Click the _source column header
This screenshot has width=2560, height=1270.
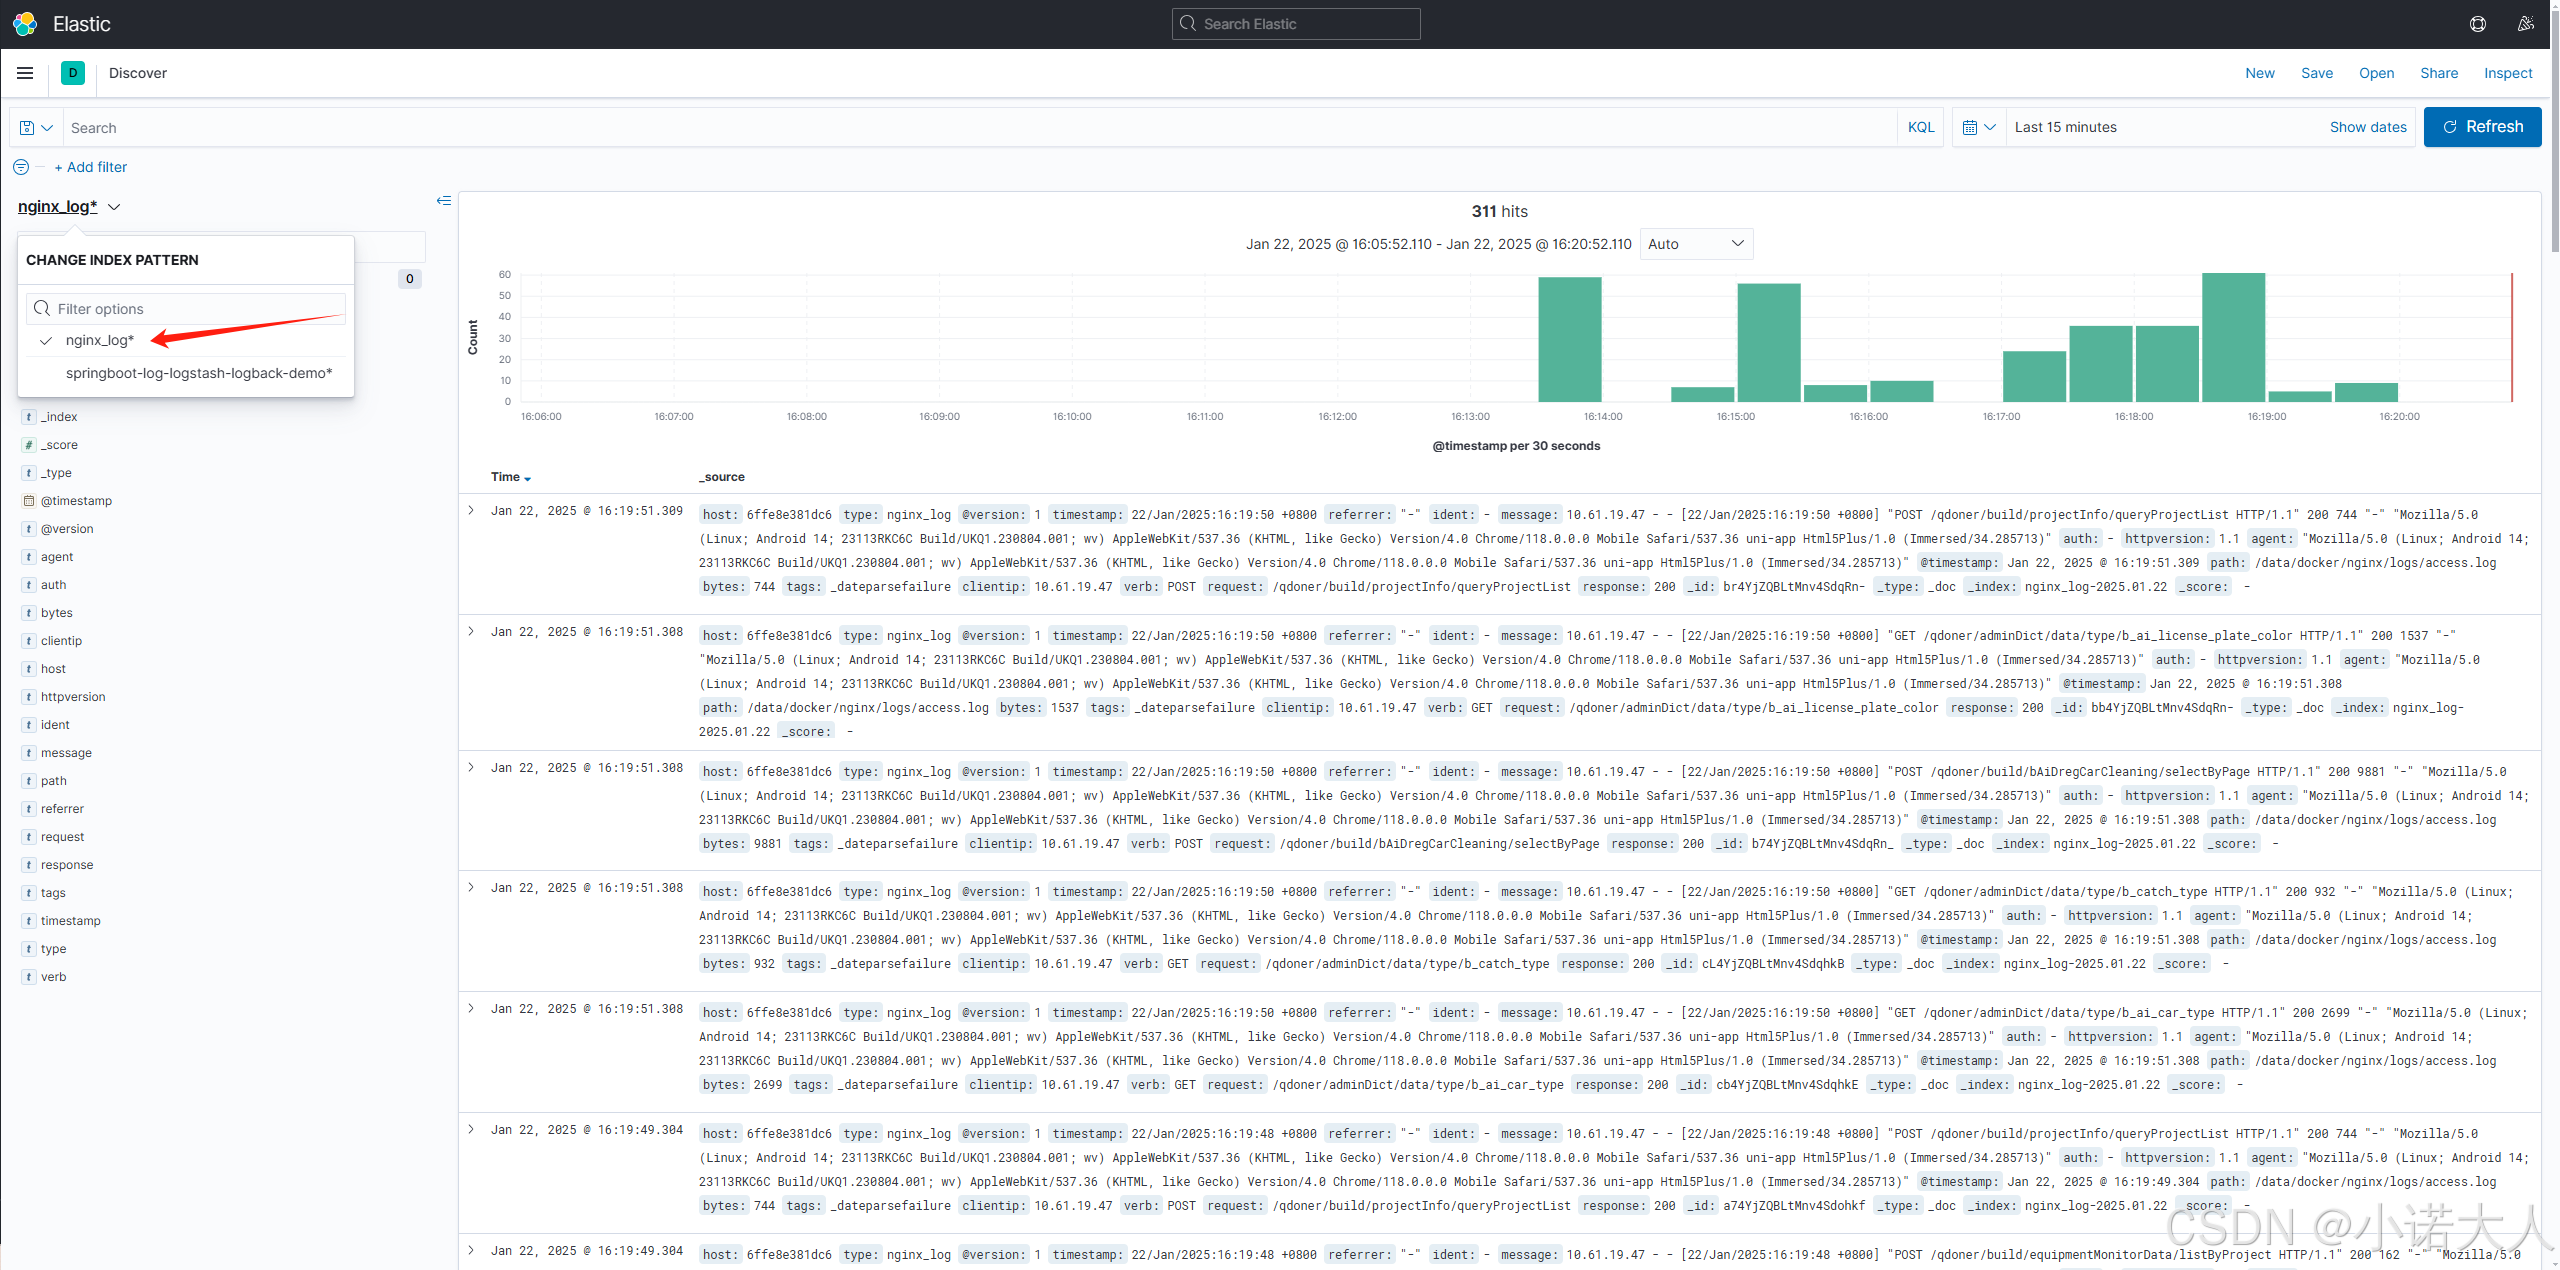[x=722, y=477]
